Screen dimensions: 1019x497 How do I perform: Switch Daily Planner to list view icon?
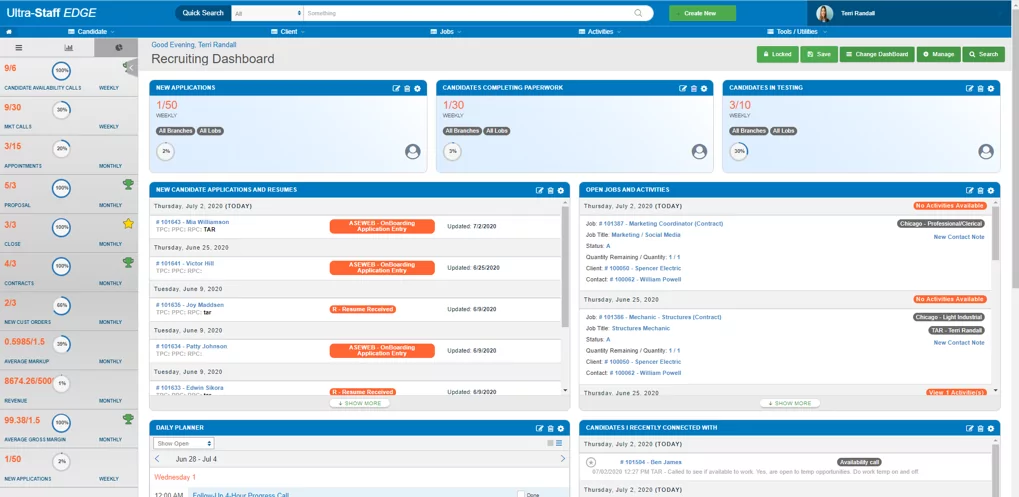tap(559, 443)
